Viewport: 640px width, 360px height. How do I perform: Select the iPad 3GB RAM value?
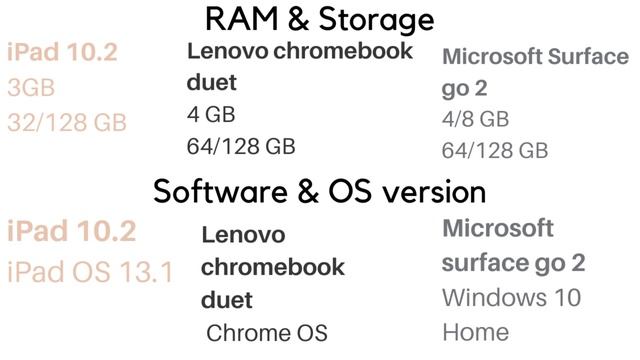point(31,87)
